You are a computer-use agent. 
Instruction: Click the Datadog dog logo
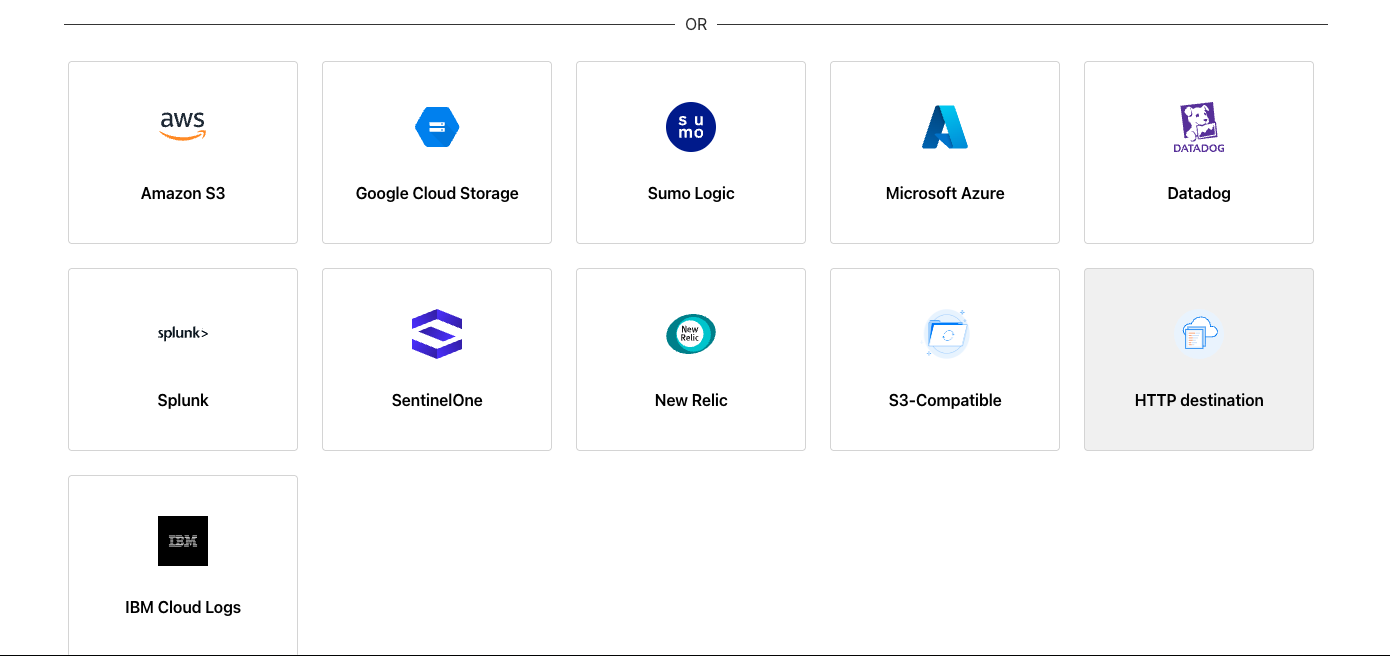coord(1199,127)
